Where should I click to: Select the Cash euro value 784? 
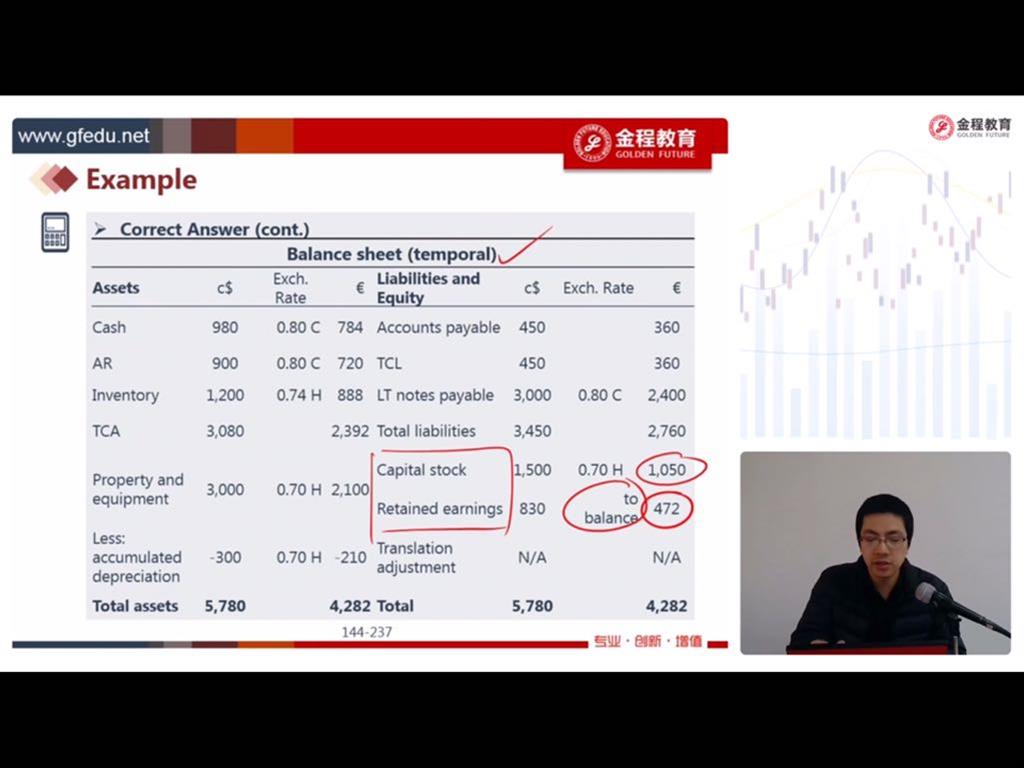[350, 327]
